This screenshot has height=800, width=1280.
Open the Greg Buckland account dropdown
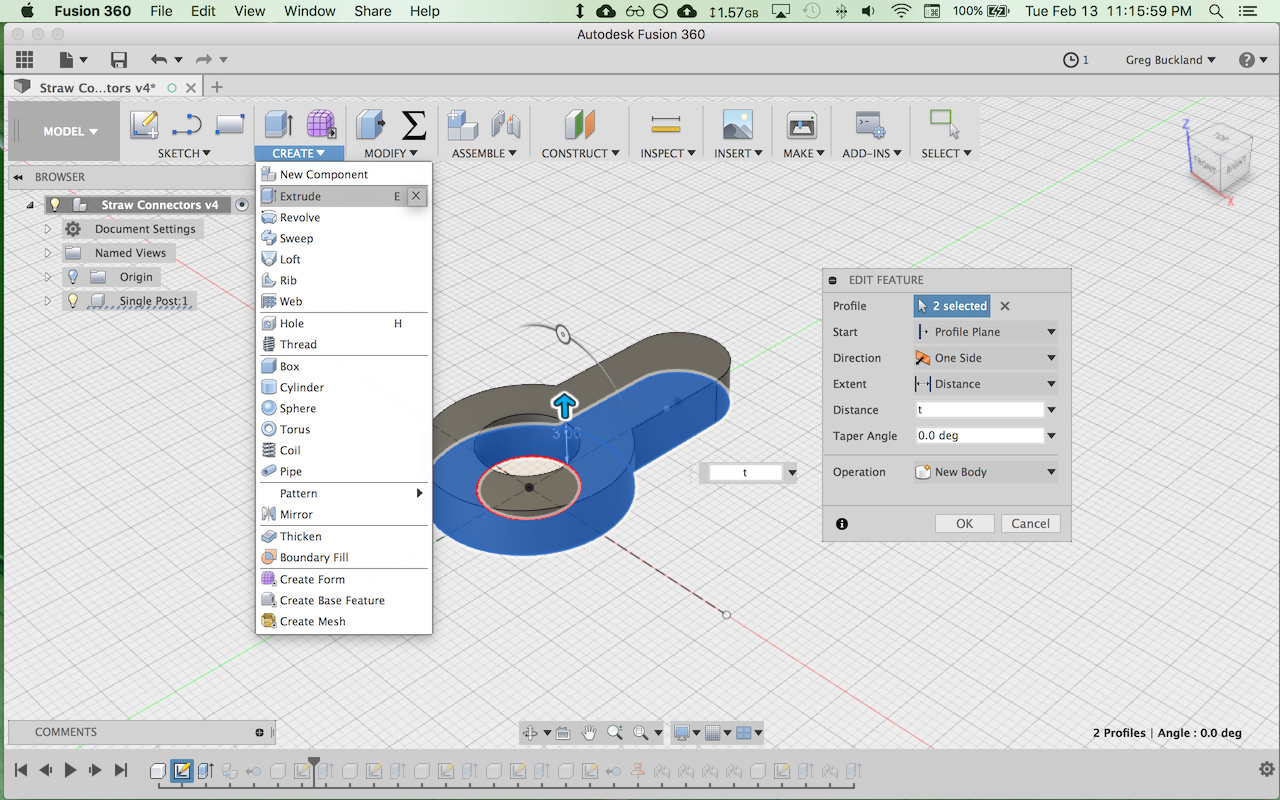tap(1170, 60)
